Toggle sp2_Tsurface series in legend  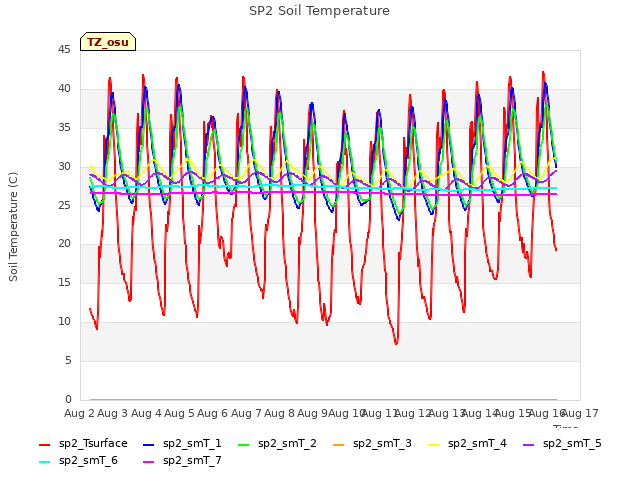click(x=83, y=444)
